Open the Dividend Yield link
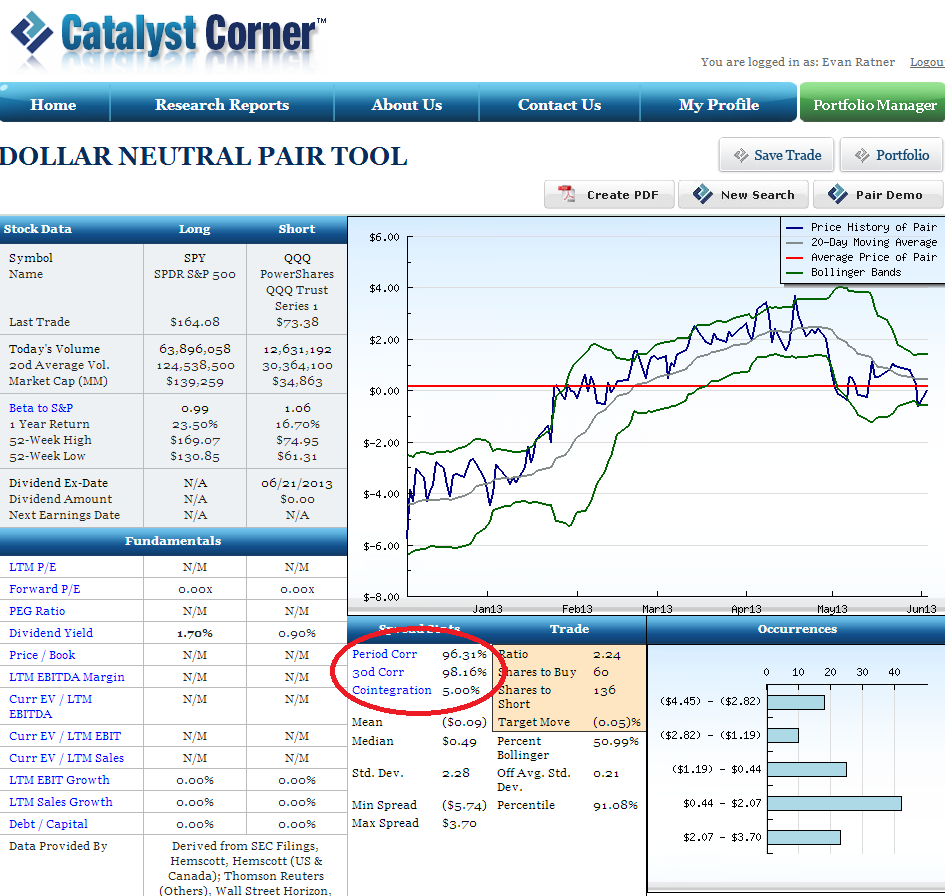Image resolution: width=945 pixels, height=896 pixels. pyautogui.click(x=51, y=633)
